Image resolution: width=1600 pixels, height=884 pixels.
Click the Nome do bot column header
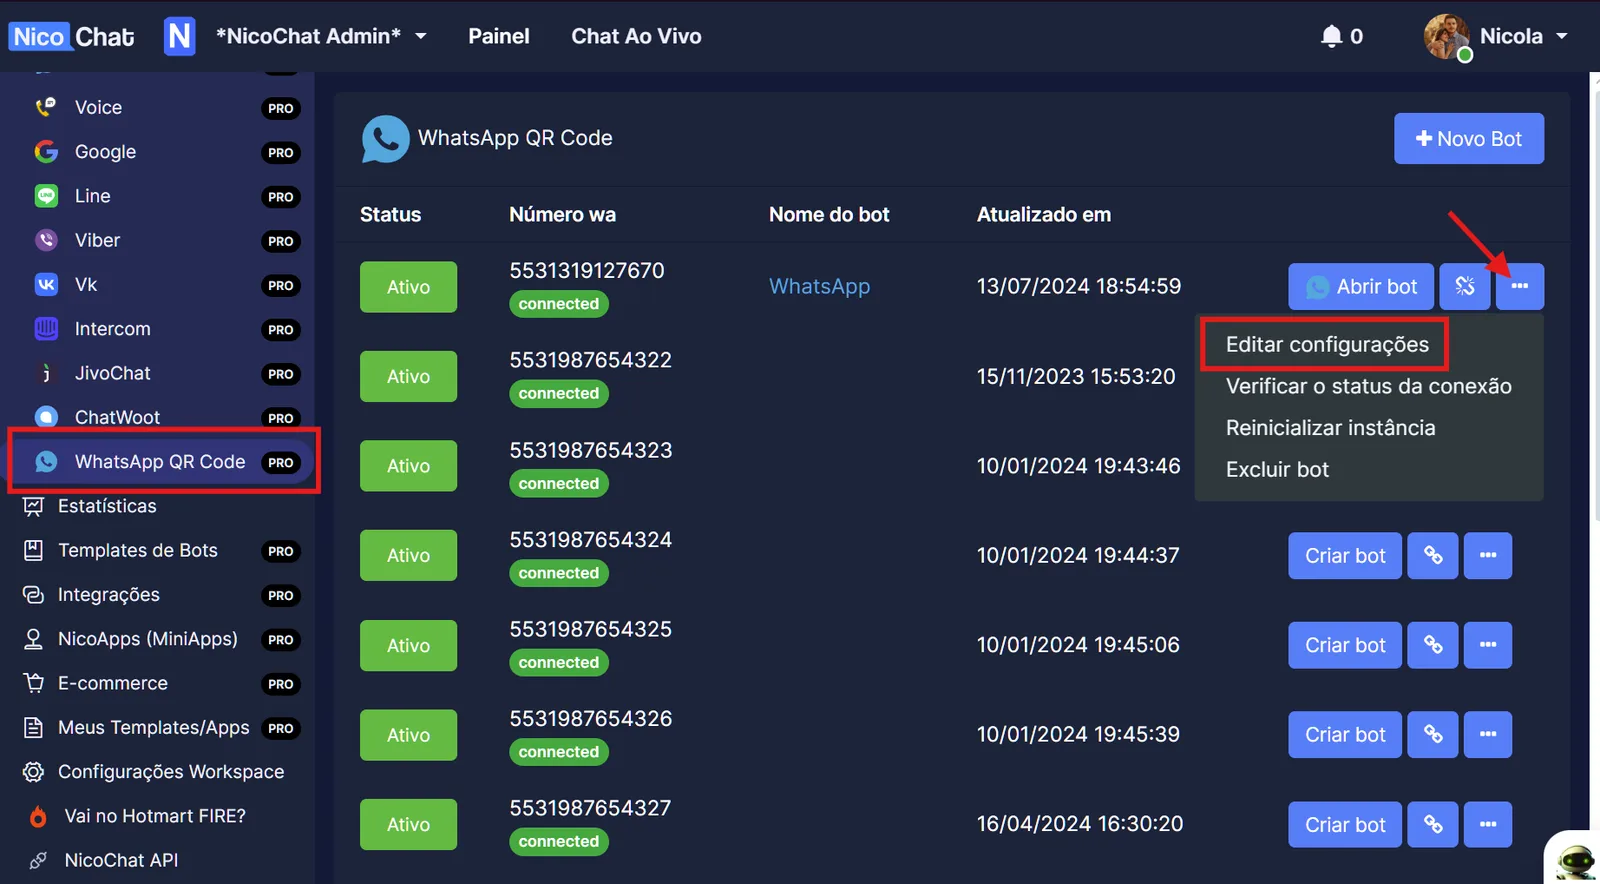point(829,214)
